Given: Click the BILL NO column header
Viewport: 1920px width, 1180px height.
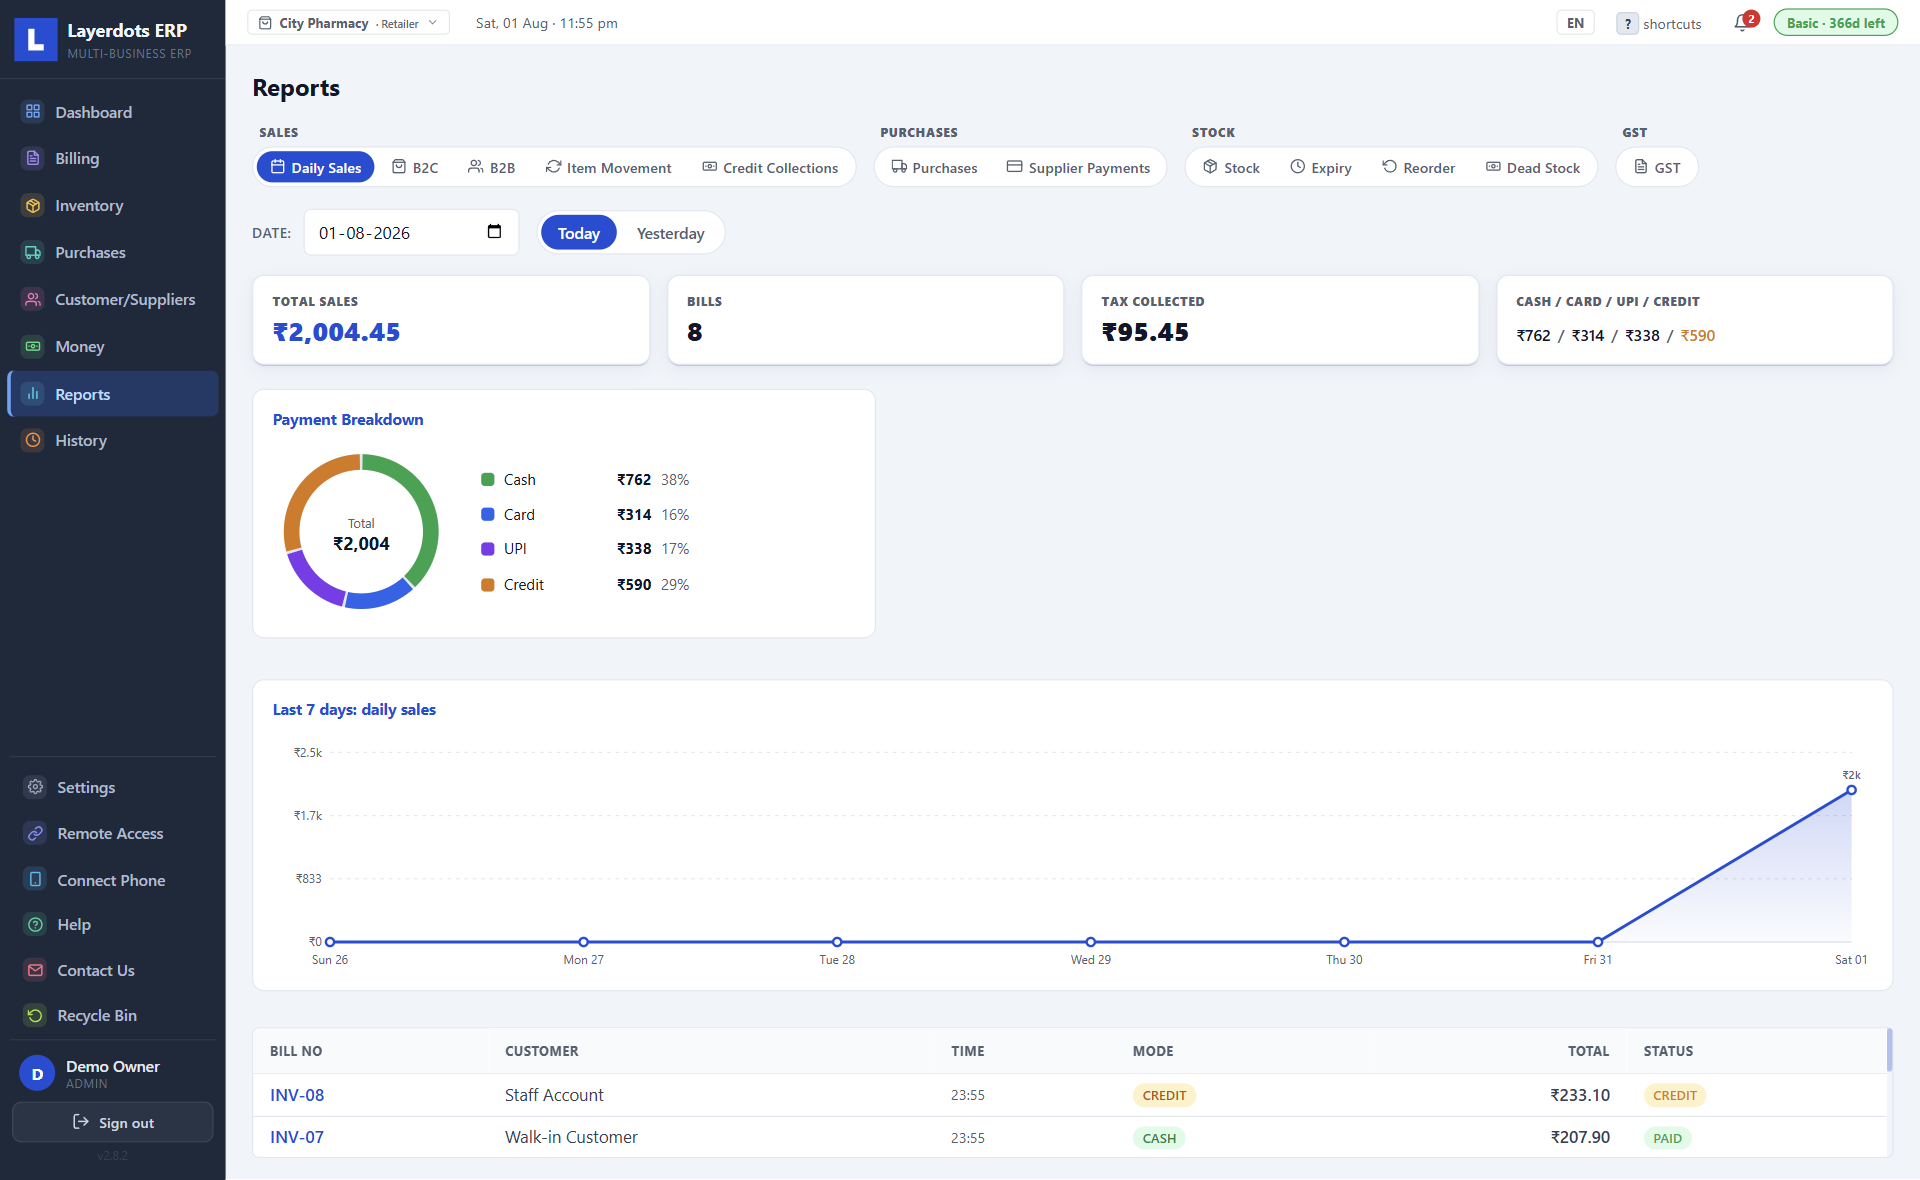Looking at the screenshot, I should 296,1051.
